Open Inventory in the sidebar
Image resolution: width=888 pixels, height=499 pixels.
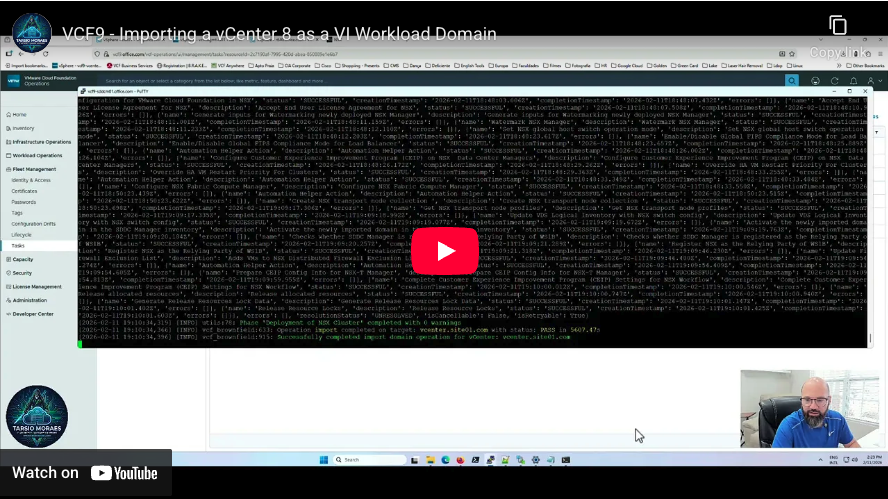coord(20,129)
